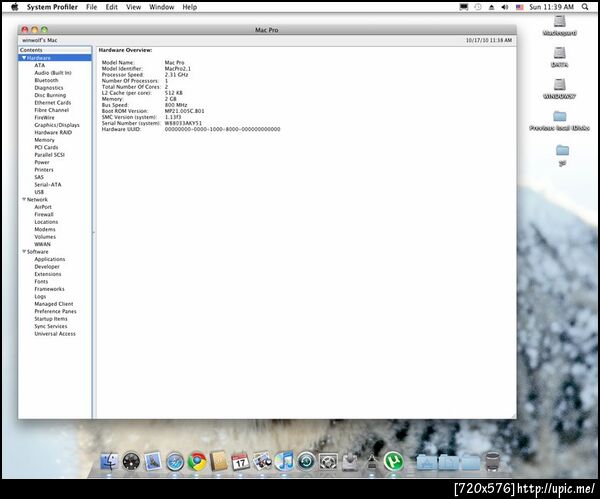Open Time Machine in the dock

click(x=307, y=461)
